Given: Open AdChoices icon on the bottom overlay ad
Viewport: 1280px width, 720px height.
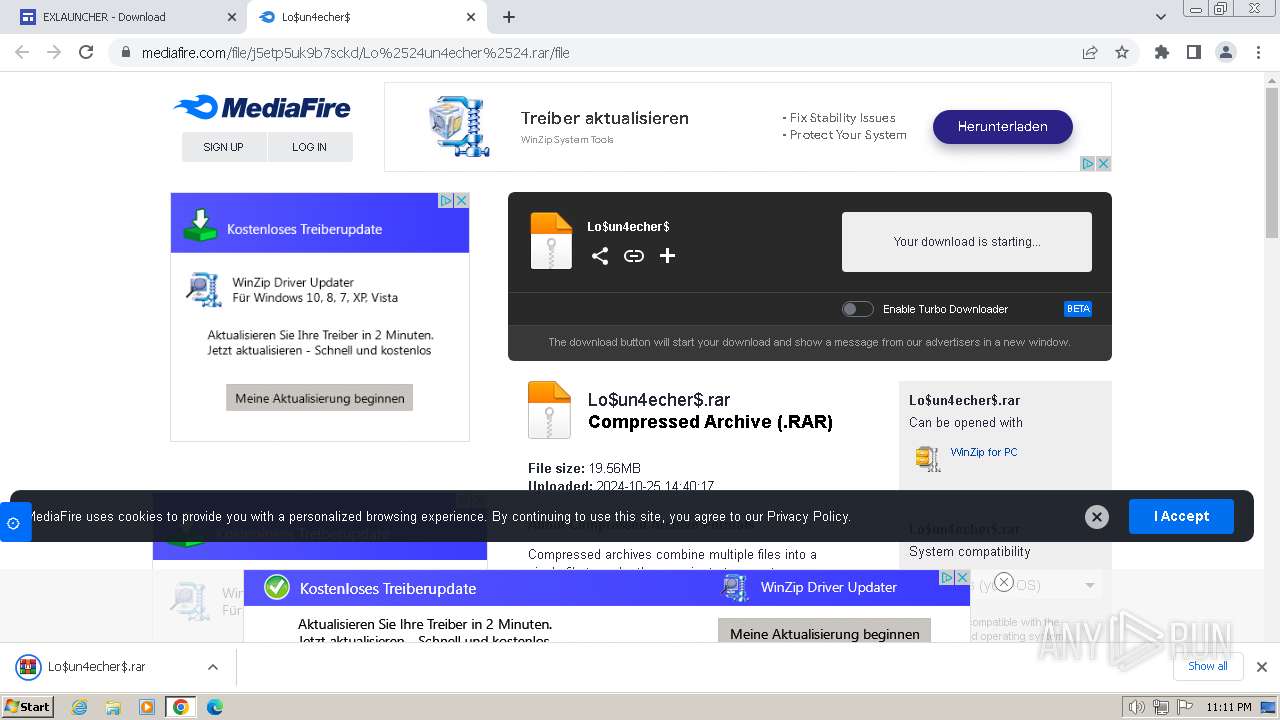Looking at the screenshot, I should click(x=947, y=577).
